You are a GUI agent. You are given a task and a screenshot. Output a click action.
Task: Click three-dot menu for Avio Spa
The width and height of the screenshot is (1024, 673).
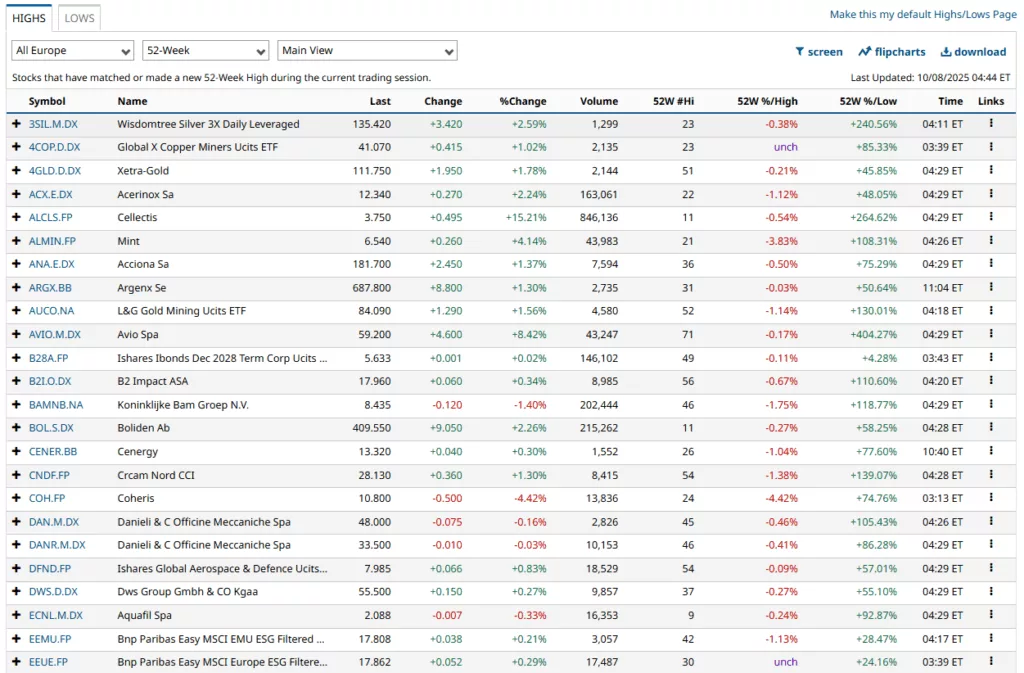[991, 334]
